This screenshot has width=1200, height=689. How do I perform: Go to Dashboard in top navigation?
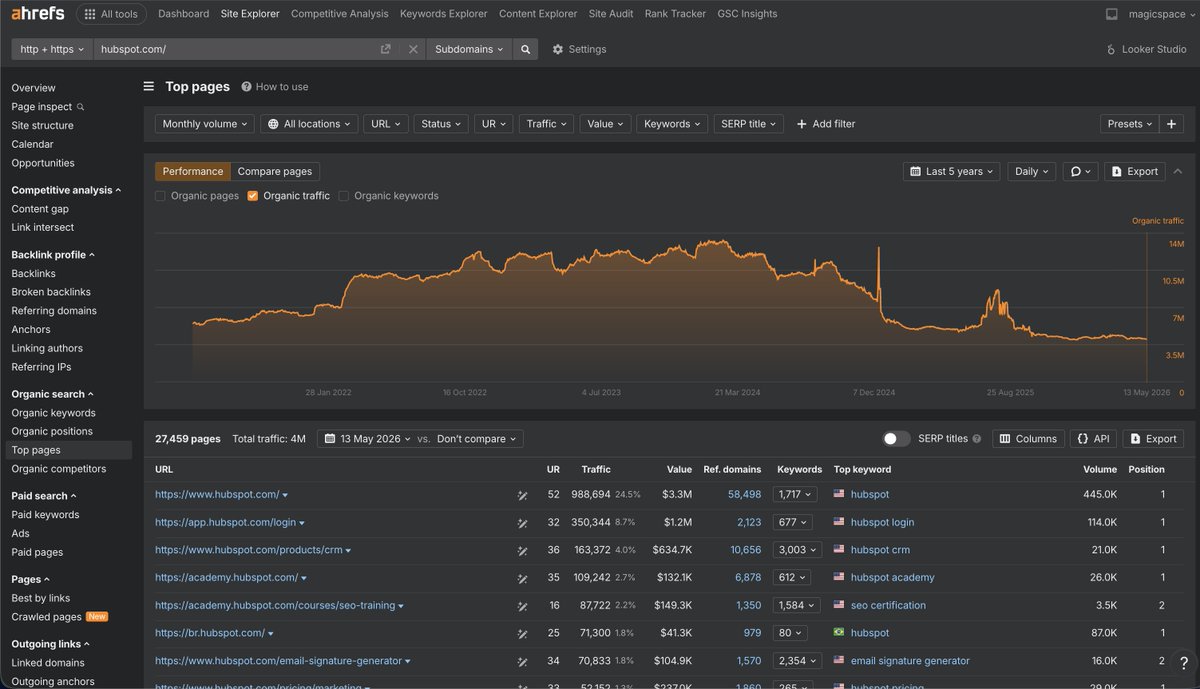(x=184, y=14)
